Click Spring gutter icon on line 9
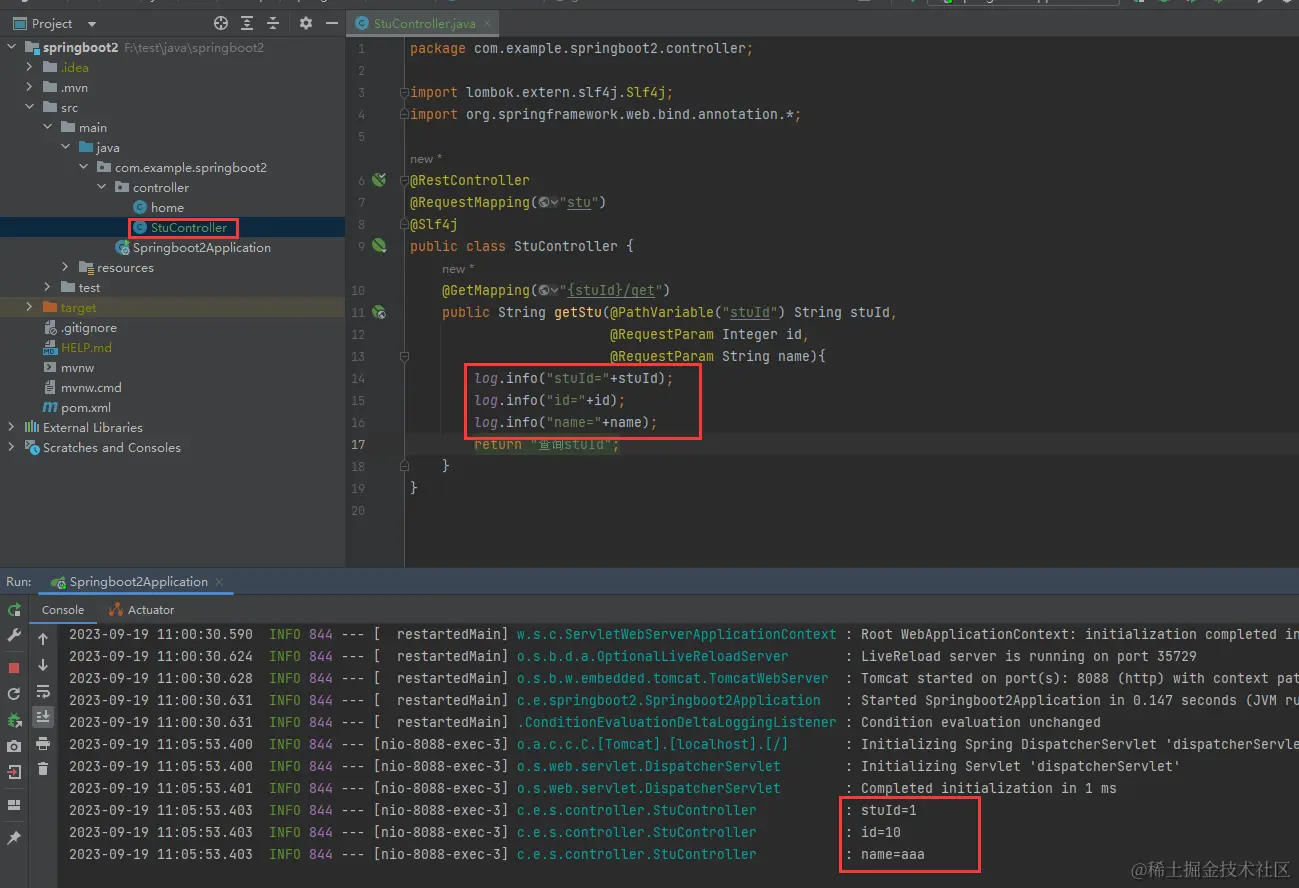The width and height of the screenshot is (1299, 888). 379,245
